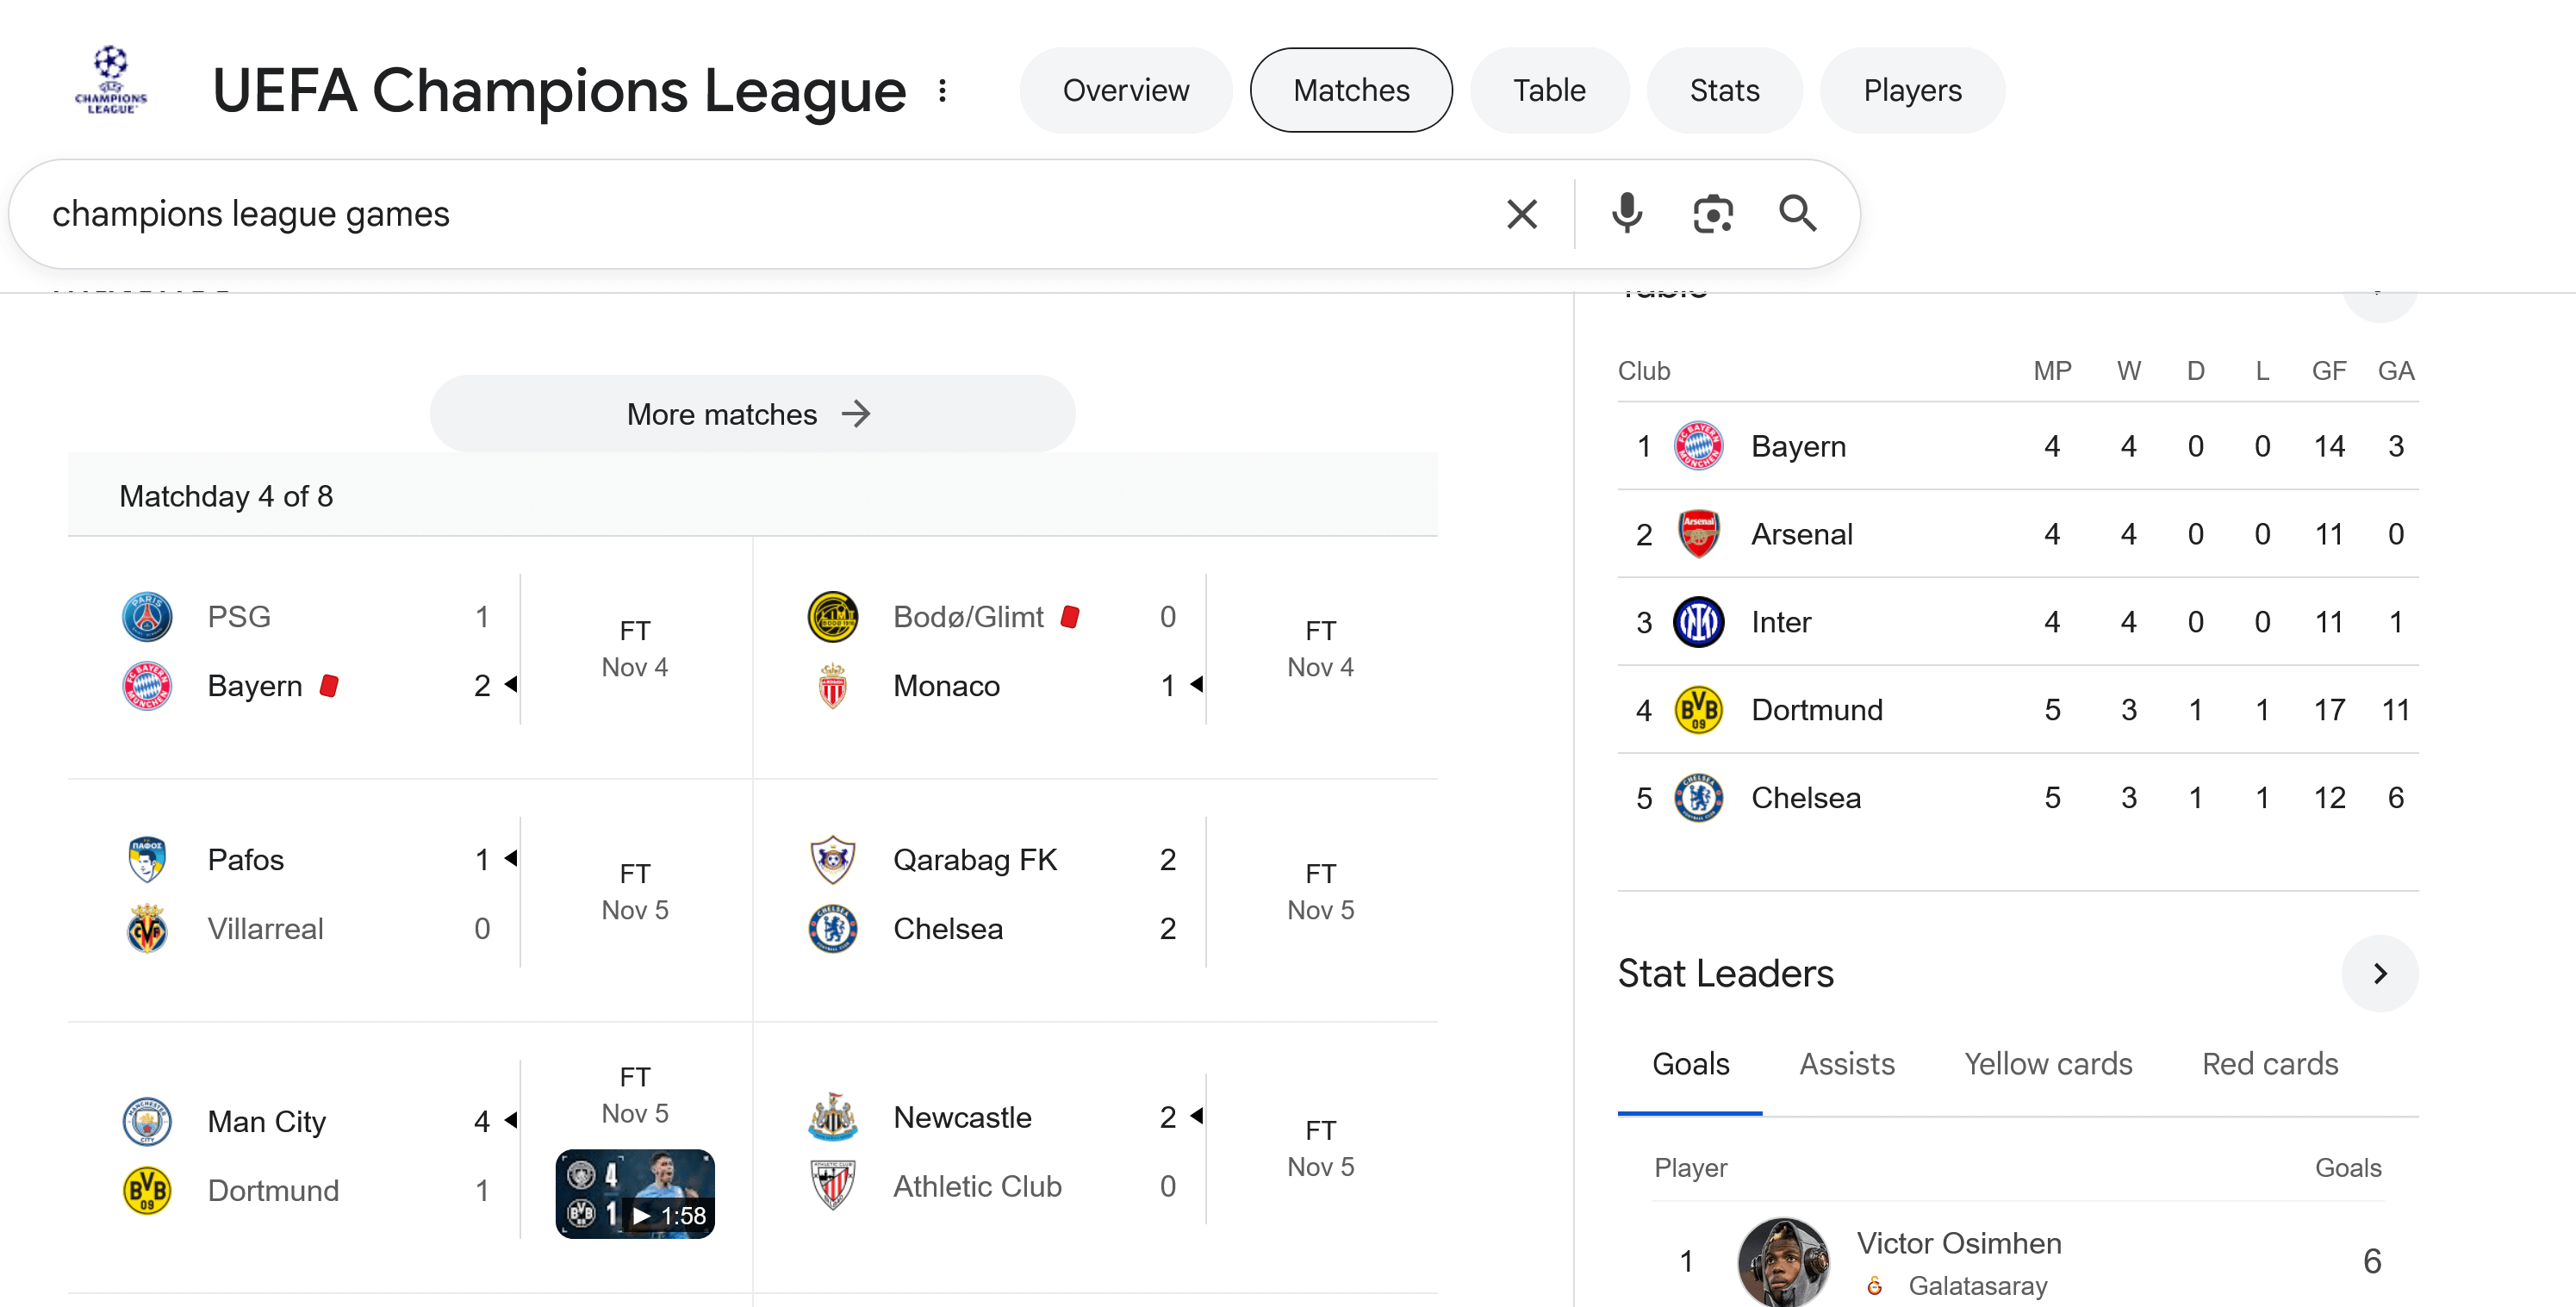This screenshot has height=1307, width=2576.
Task: Expand the Stat Leaders section arrow
Action: [2379, 973]
